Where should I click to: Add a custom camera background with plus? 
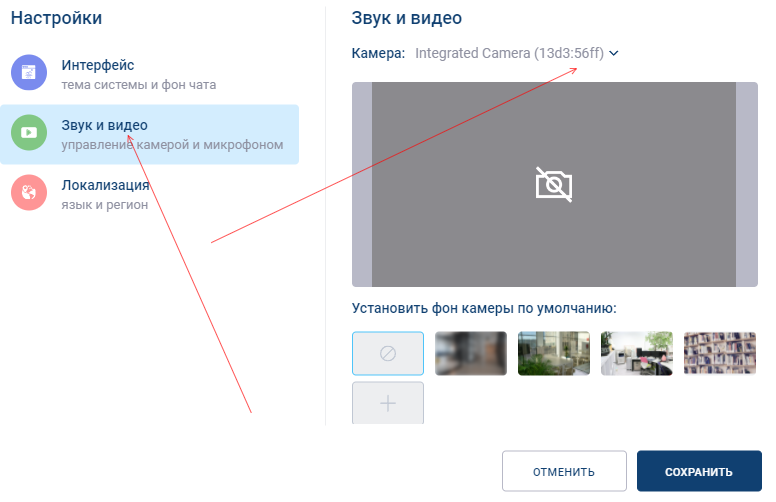(388, 403)
